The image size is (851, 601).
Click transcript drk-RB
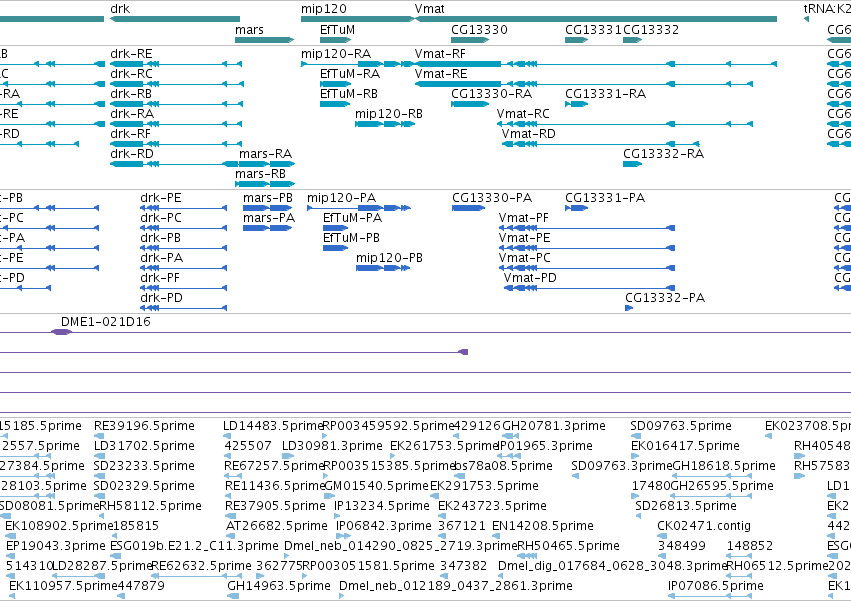click(176, 104)
